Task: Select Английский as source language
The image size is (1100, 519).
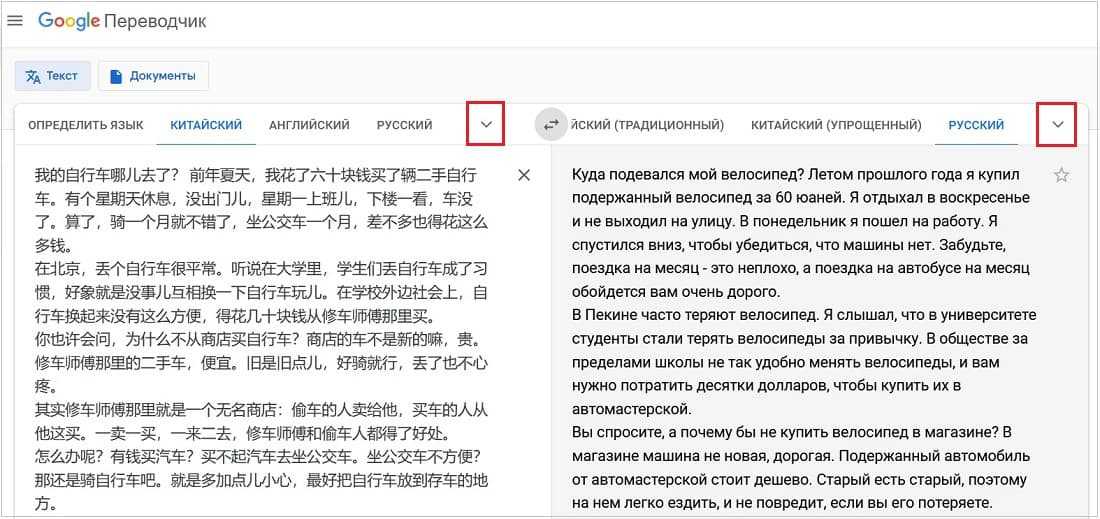Action: [x=309, y=125]
